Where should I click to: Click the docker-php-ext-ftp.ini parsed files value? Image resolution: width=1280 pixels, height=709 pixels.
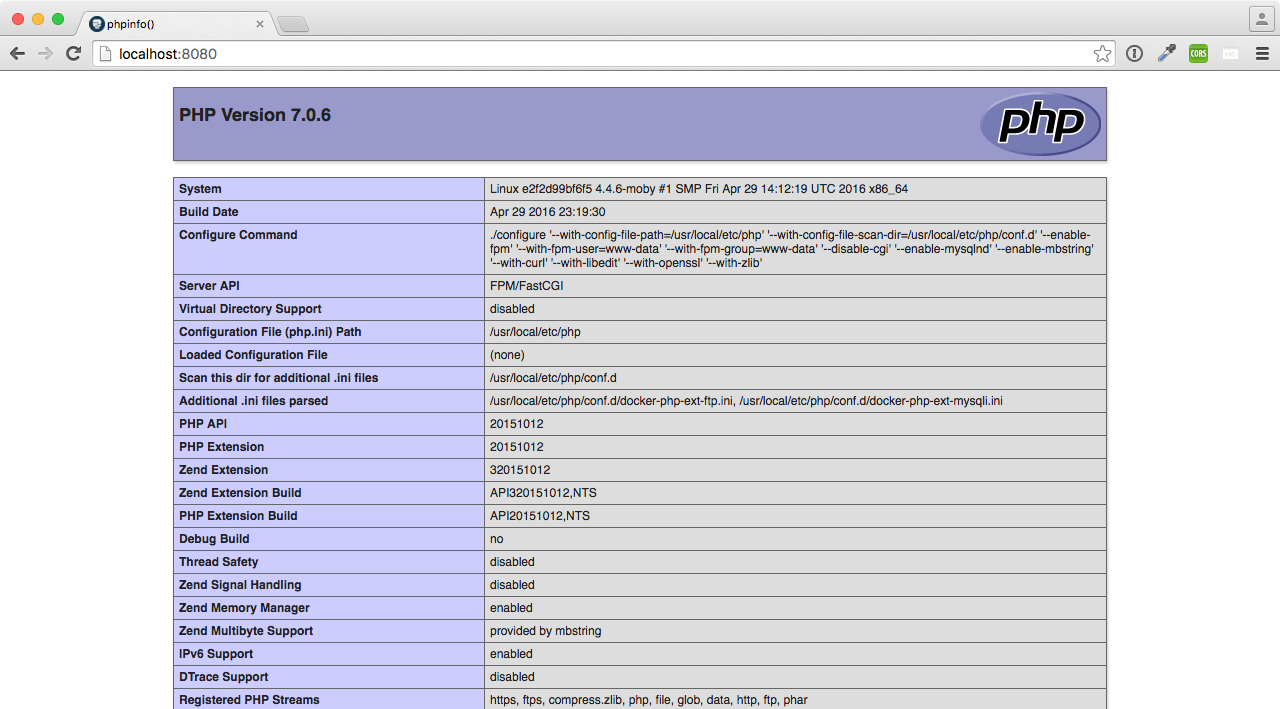click(746, 401)
